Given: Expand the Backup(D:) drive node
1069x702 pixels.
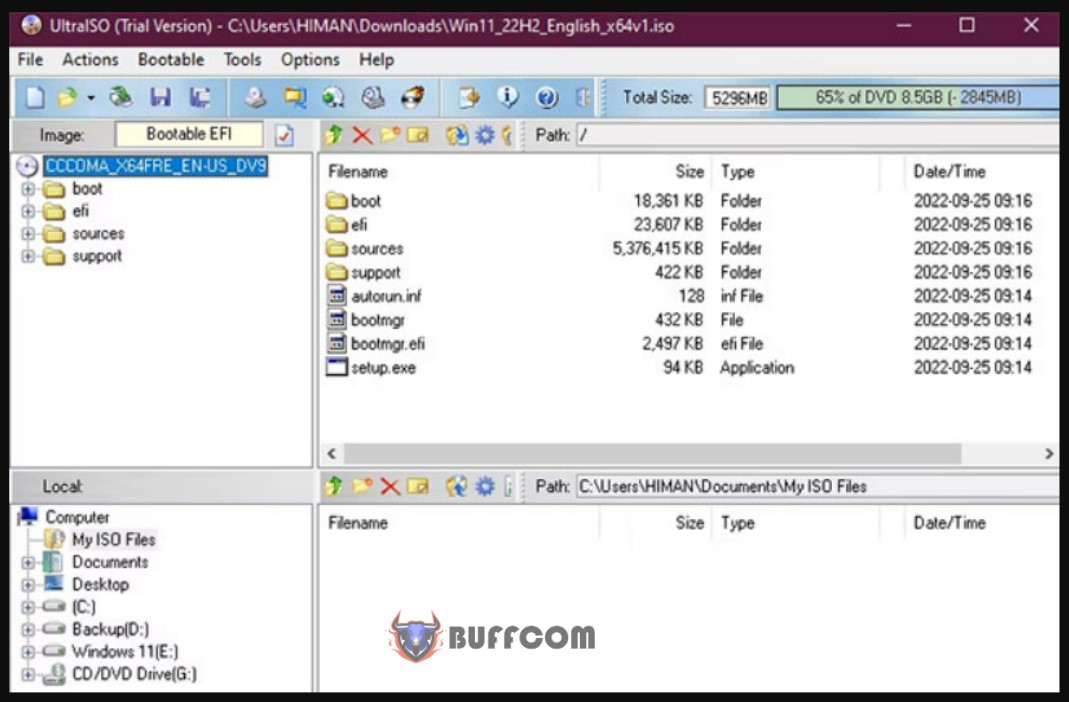Looking at the screenshot, I should click(28, 629).
